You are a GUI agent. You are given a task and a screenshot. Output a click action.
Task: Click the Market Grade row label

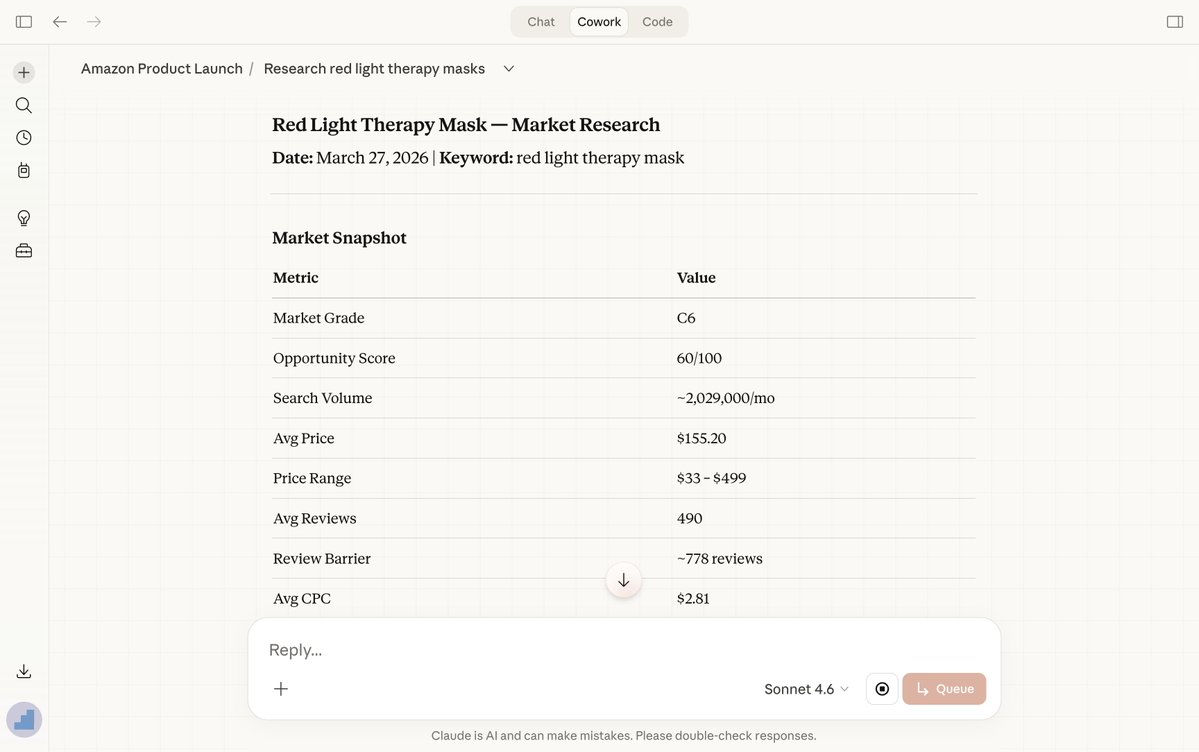pos(318,318)
